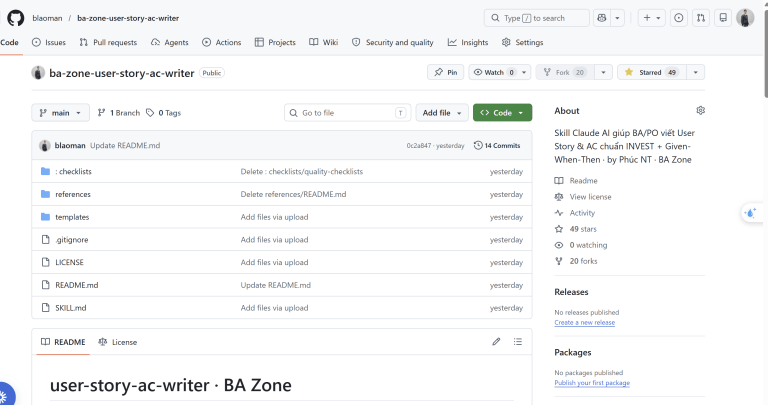
Task: Click the blaoman owner breadcrumb link
Action: coord(47,18)
